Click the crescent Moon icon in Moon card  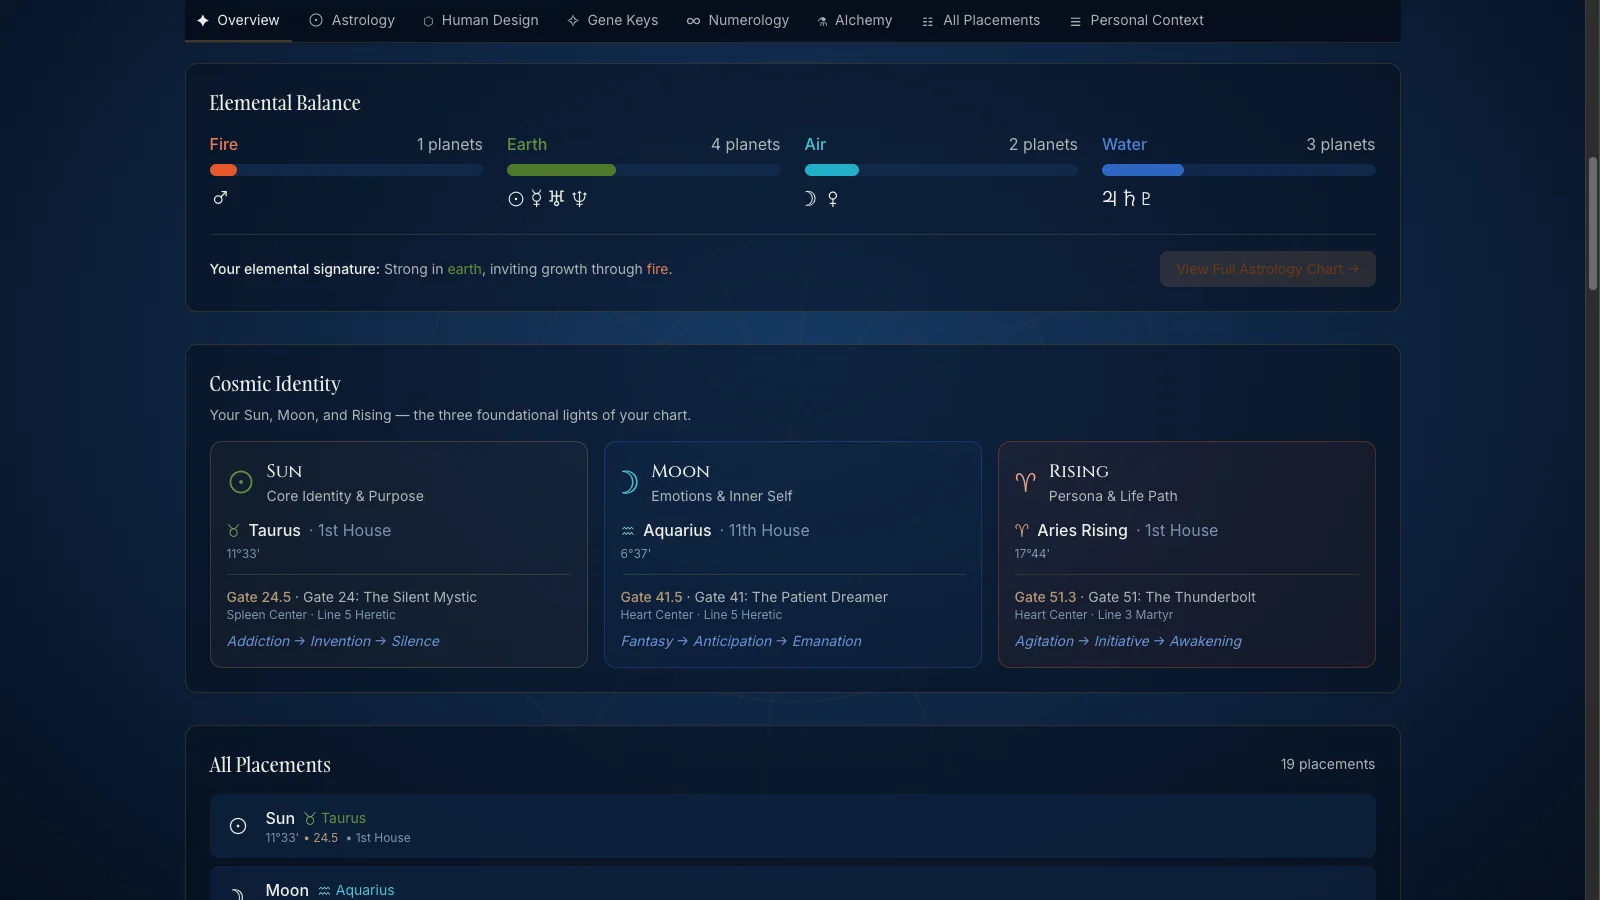[629, 482]
